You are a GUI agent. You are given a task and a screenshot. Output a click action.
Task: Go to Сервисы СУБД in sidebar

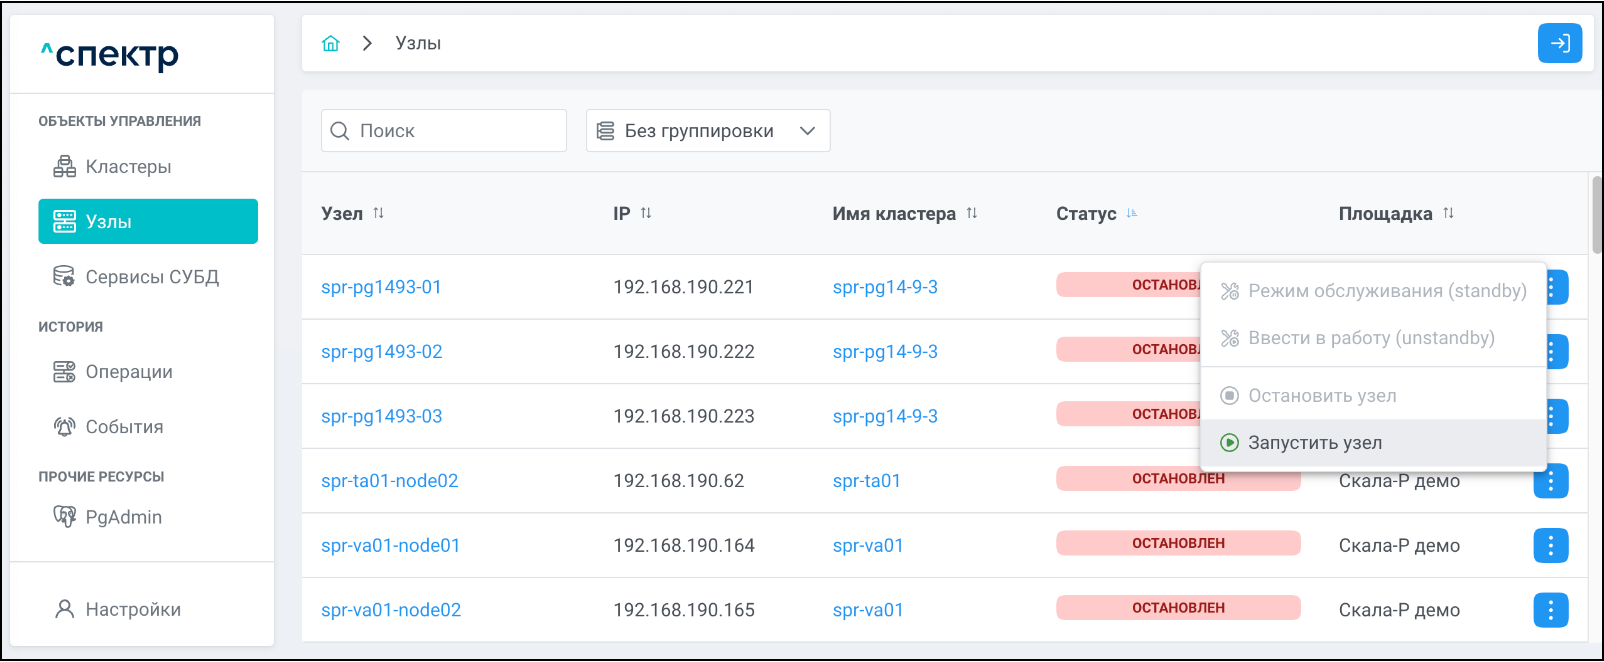click(x=151, y=277)
